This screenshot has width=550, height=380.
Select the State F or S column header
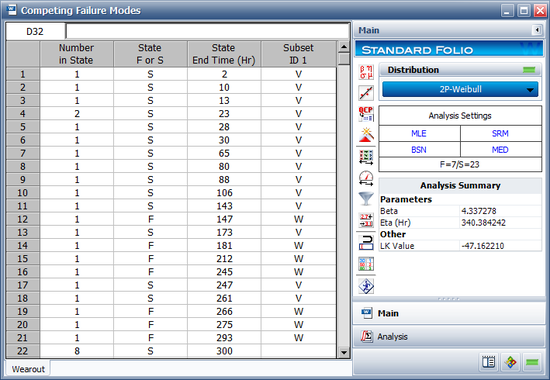150,54
